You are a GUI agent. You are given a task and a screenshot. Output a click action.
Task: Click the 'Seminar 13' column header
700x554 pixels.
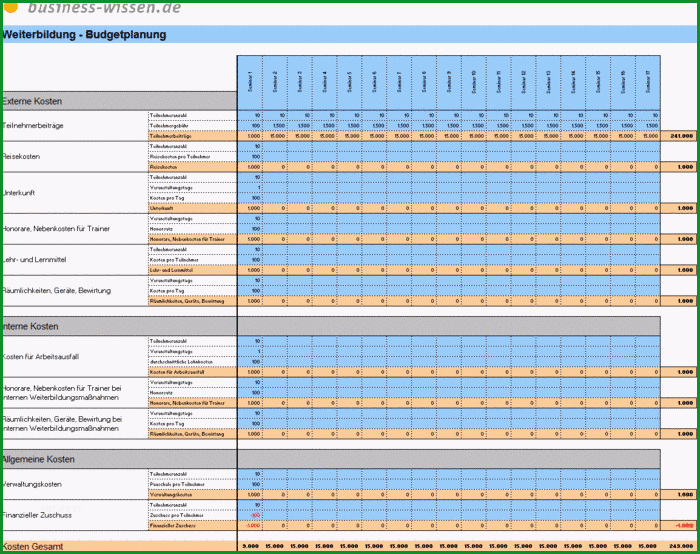[548, 82]
